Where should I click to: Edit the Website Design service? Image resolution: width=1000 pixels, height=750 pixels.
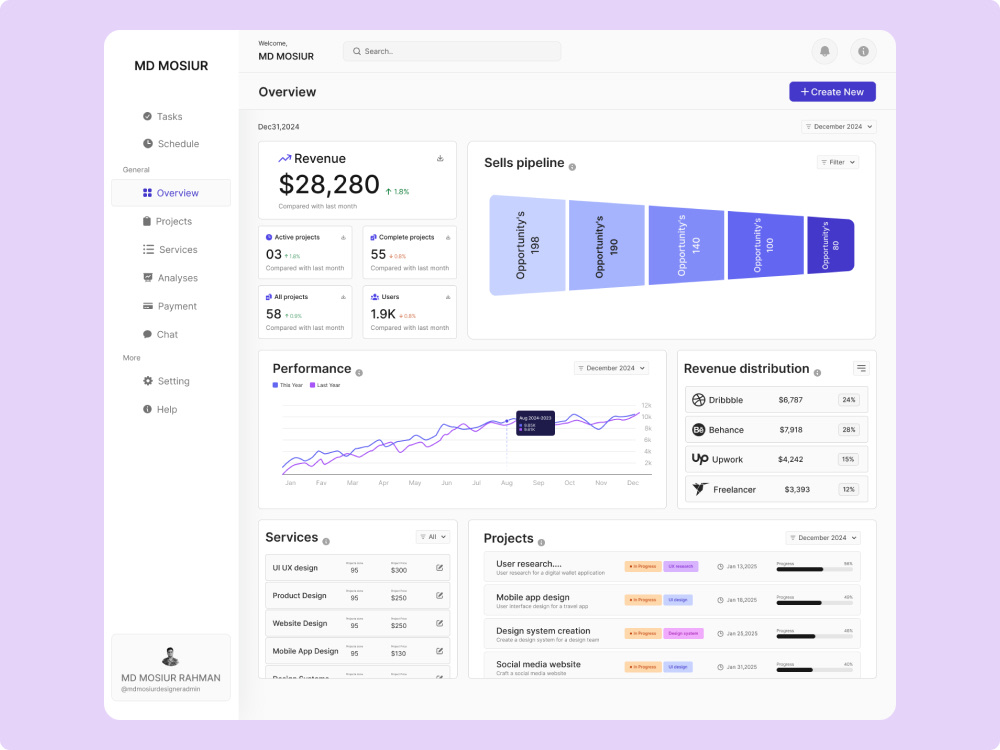point(439,623)
